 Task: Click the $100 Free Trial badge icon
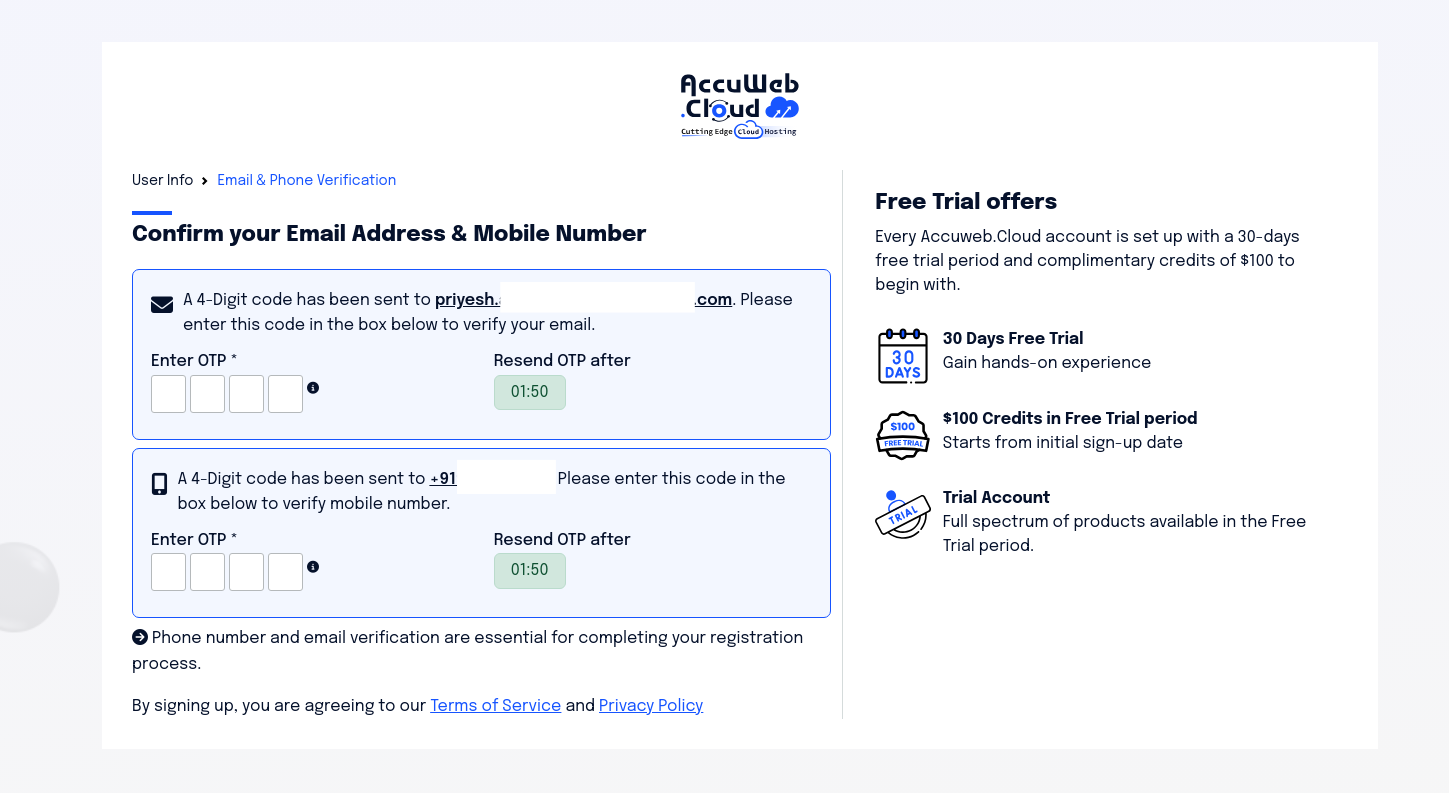903,435
